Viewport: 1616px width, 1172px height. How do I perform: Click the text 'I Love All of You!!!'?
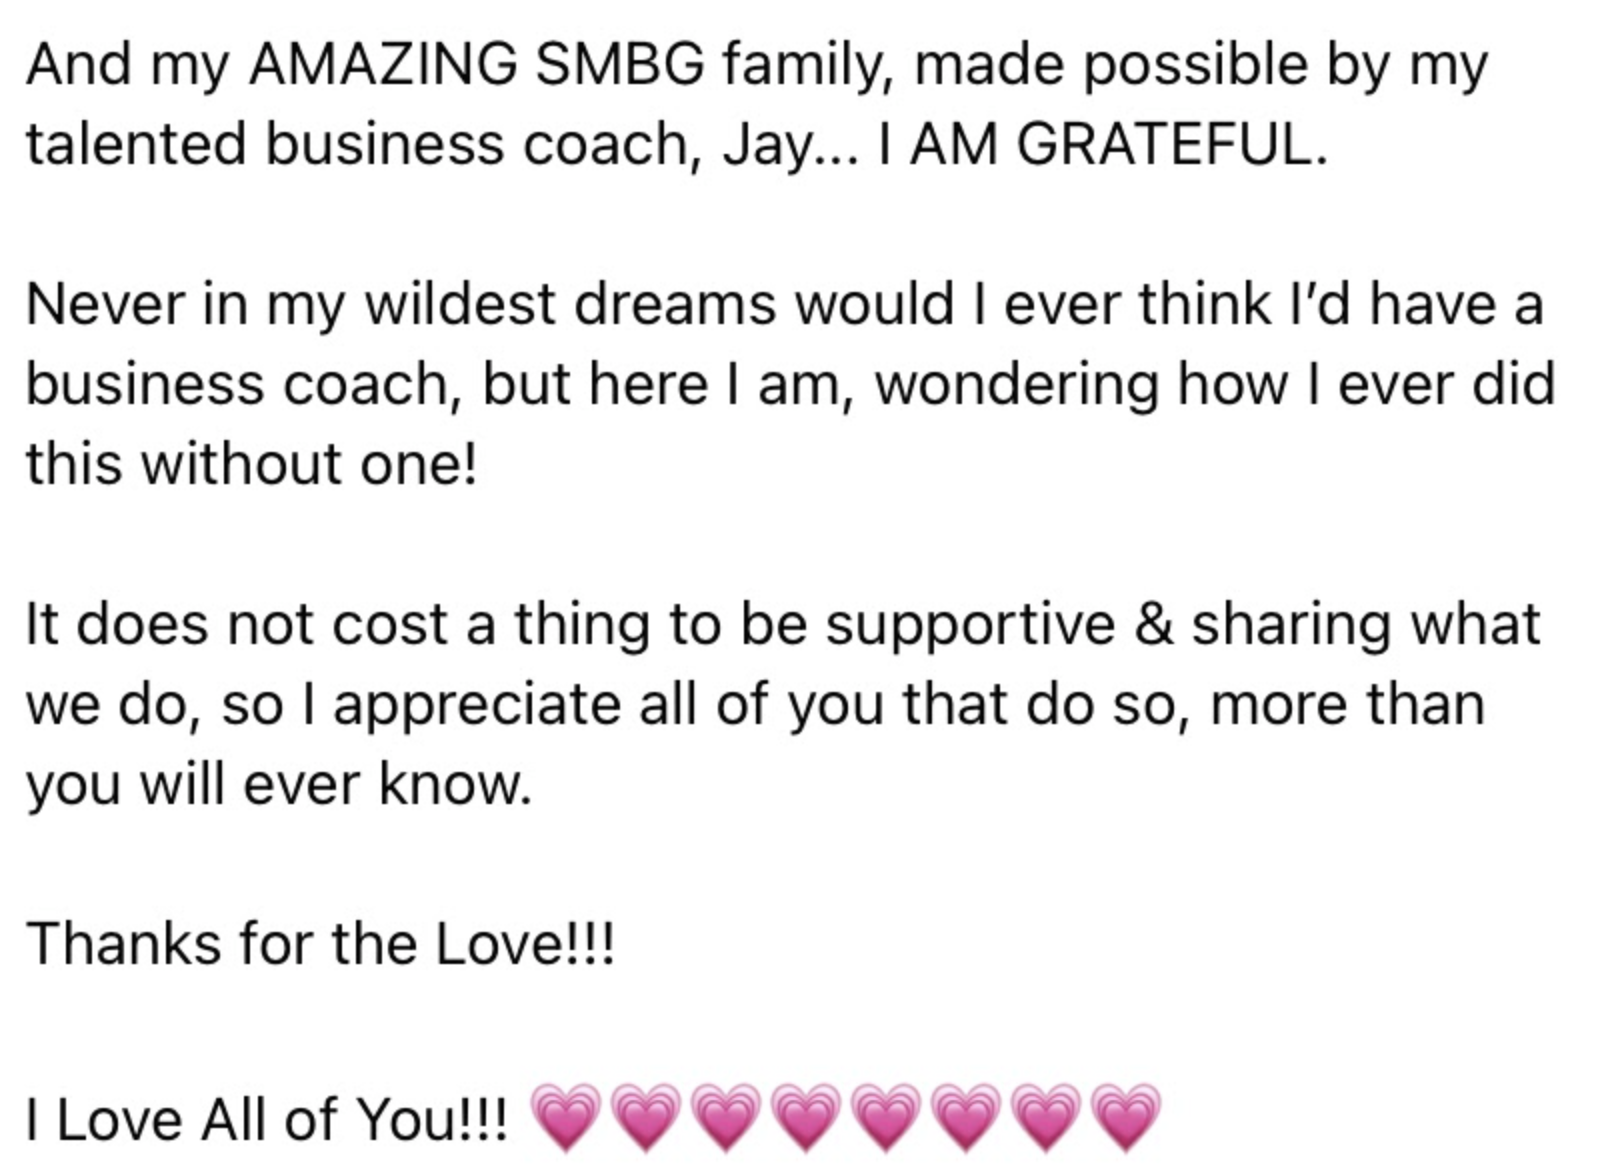[x=267, y=1119]
